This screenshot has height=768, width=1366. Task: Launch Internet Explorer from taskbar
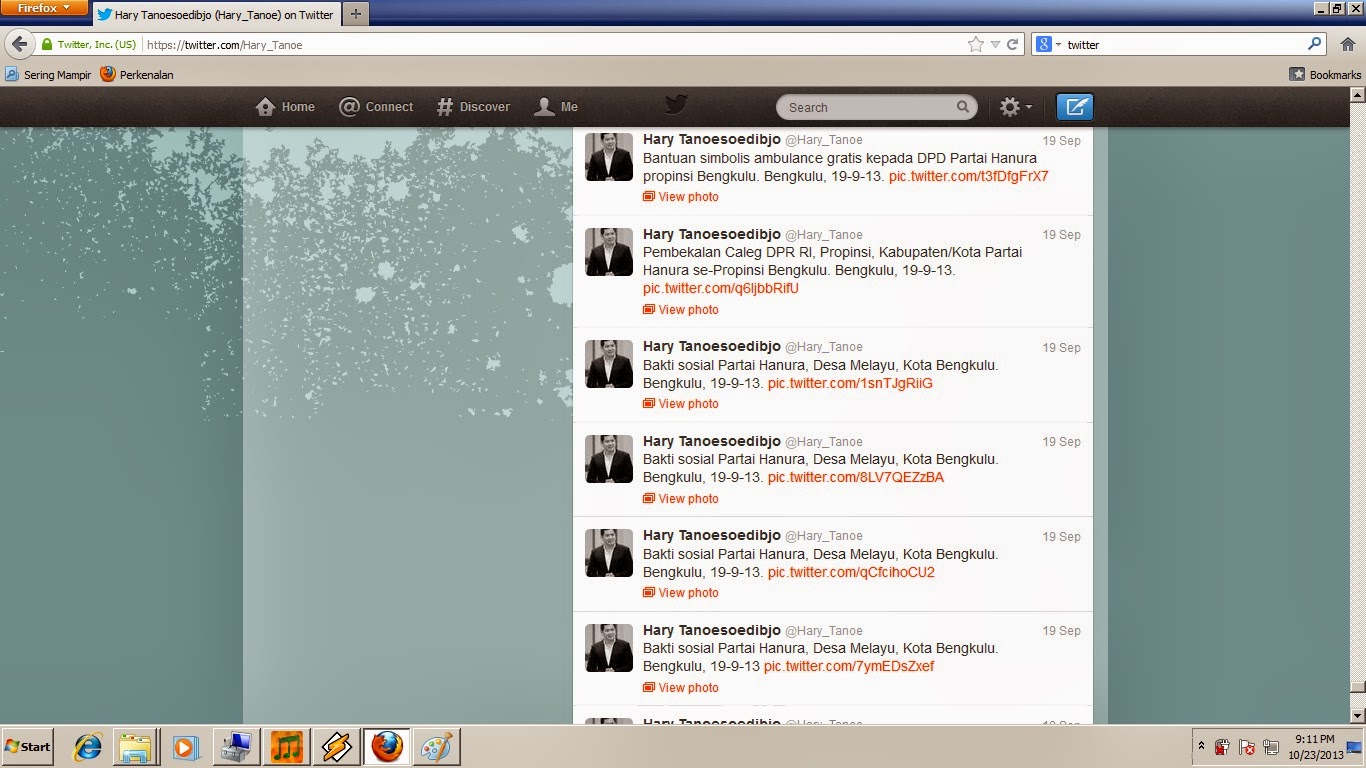88,747
